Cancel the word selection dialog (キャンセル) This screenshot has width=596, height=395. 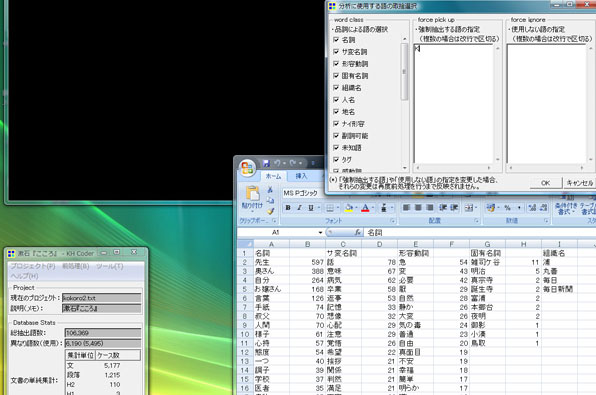tap(580, 183)
